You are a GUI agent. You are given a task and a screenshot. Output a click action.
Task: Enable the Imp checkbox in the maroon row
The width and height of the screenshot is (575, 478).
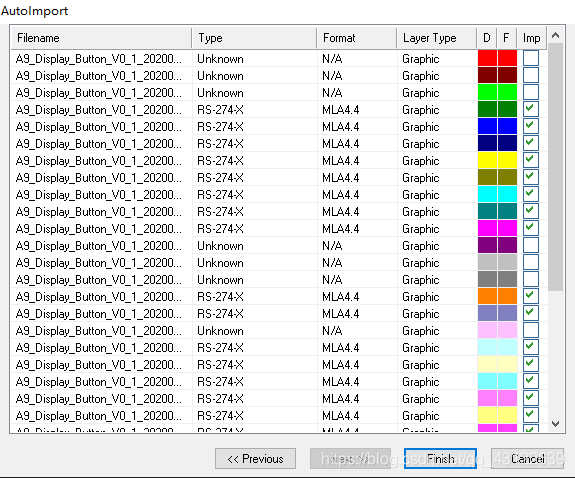pos(531,75)
